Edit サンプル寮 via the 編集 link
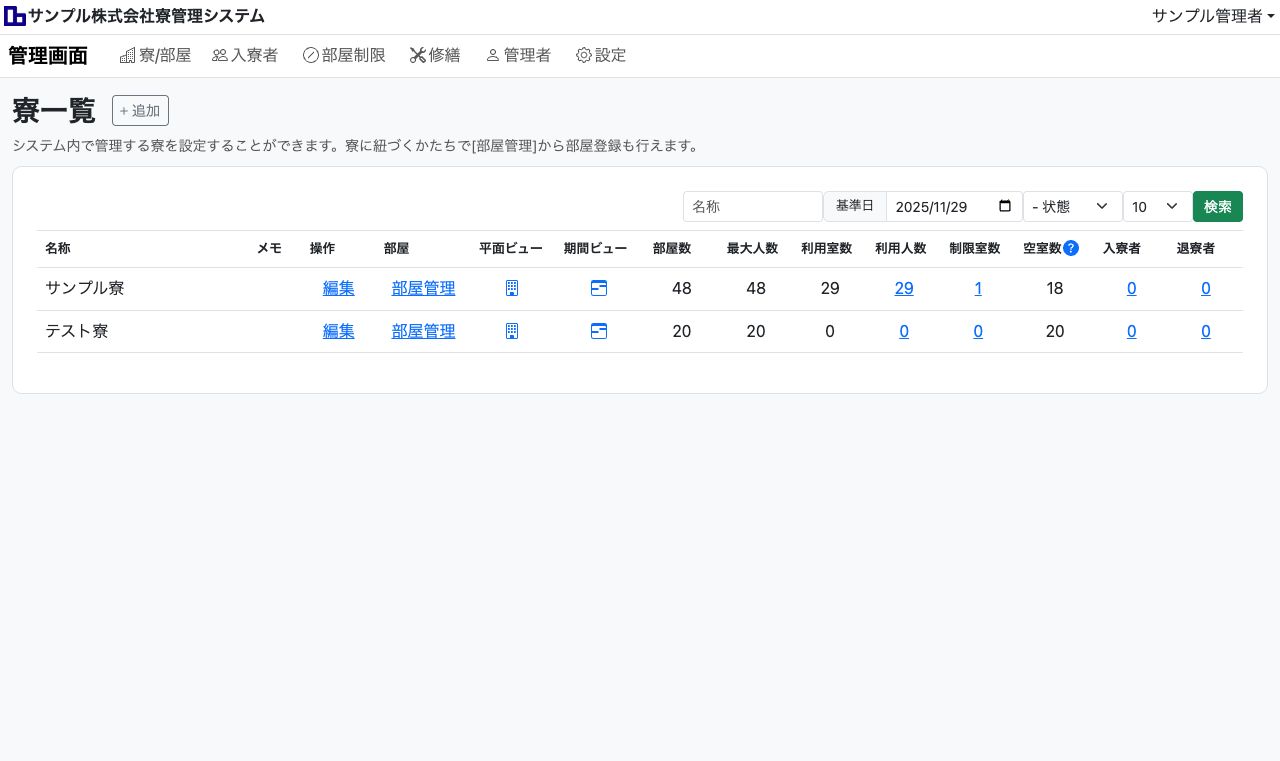This screenshot has height=761, width=1280. (338, 288)
